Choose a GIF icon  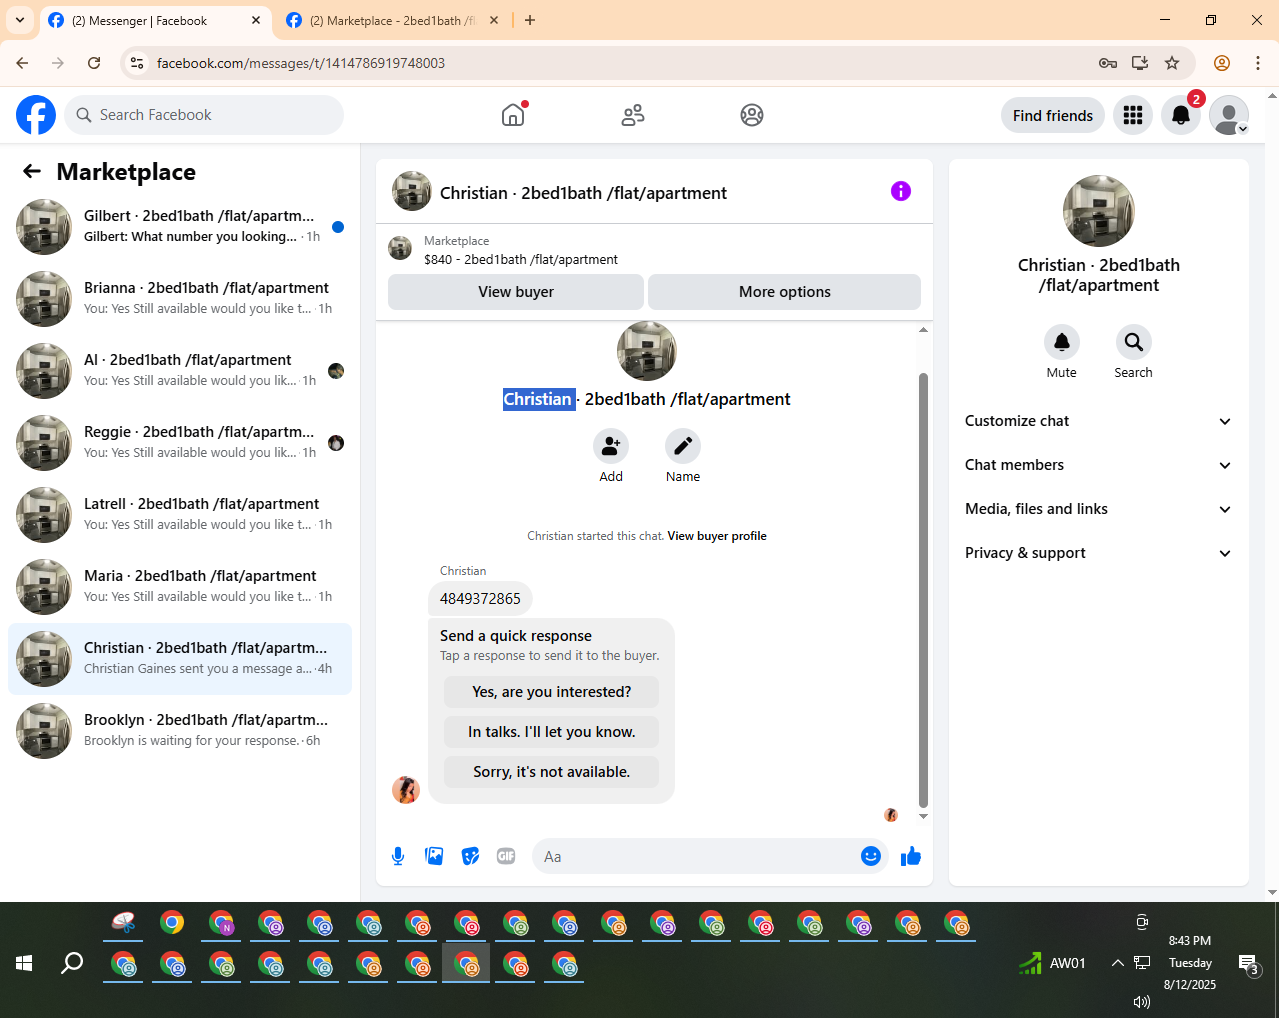pos(506,856)
